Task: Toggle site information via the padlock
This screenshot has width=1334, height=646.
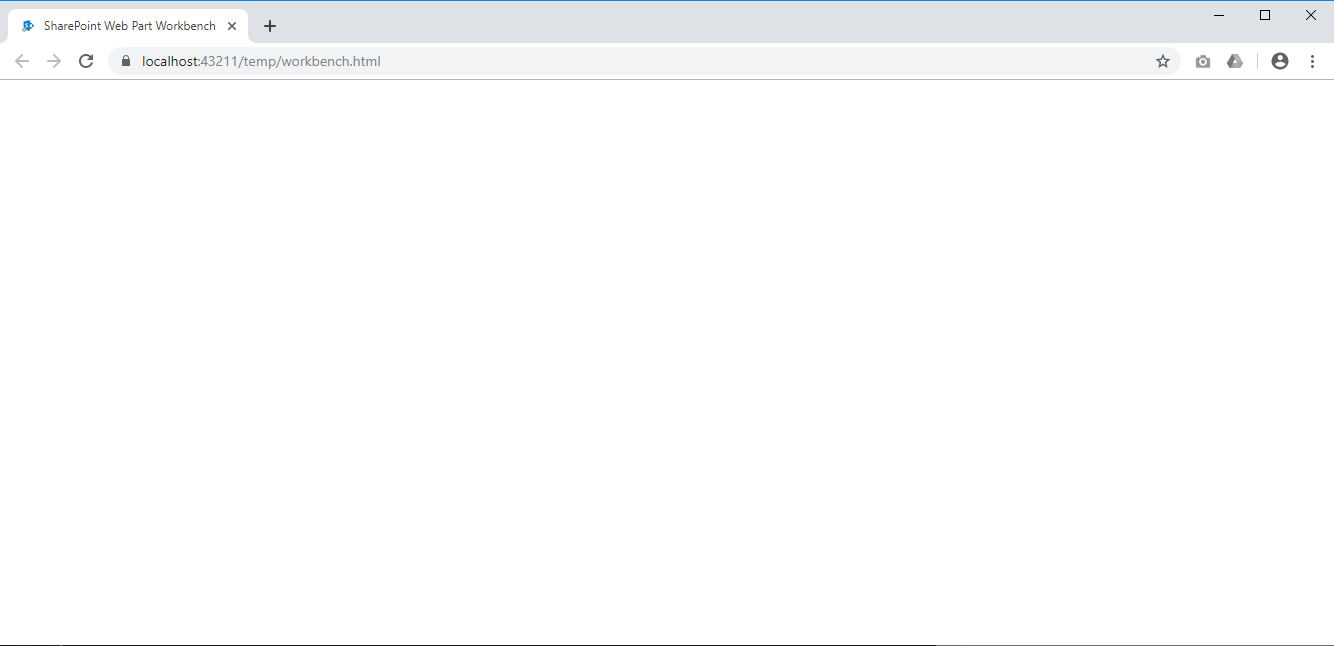Action: [x=125, y=61]
